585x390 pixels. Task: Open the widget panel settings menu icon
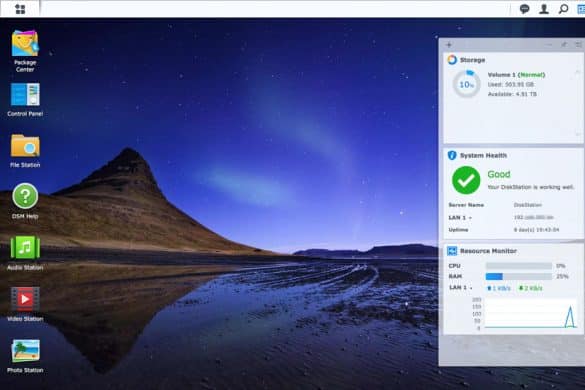coord(578,45)
